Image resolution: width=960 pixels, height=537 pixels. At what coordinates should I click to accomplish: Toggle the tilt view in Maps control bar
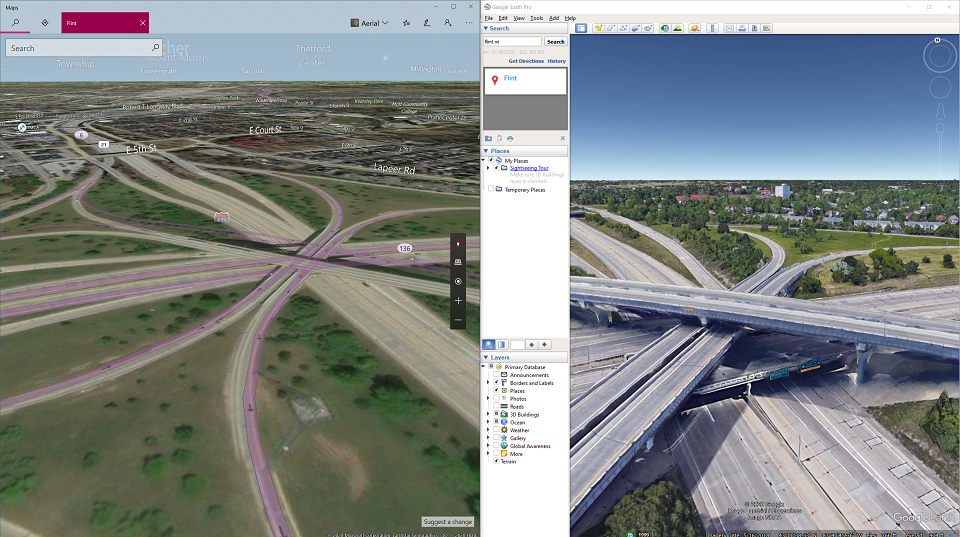click(x=458, y=262)
